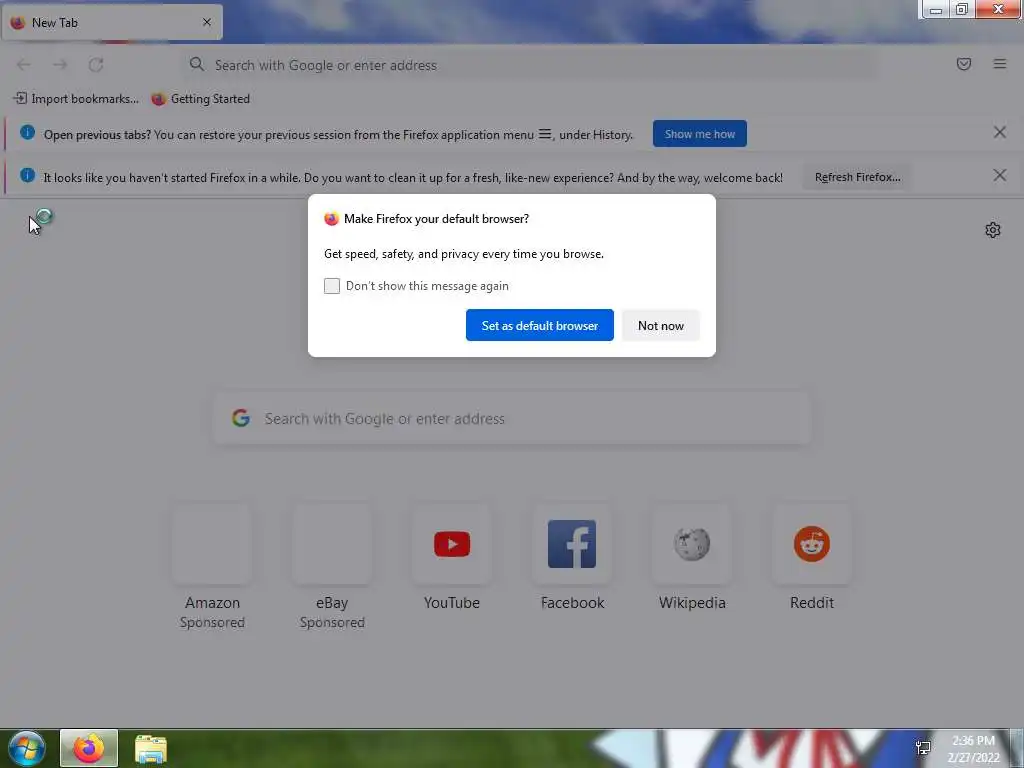The image size is (1024, 768).
Task: Dismiss the Refresh Firefox notification bar
Action: click(999, 176)
